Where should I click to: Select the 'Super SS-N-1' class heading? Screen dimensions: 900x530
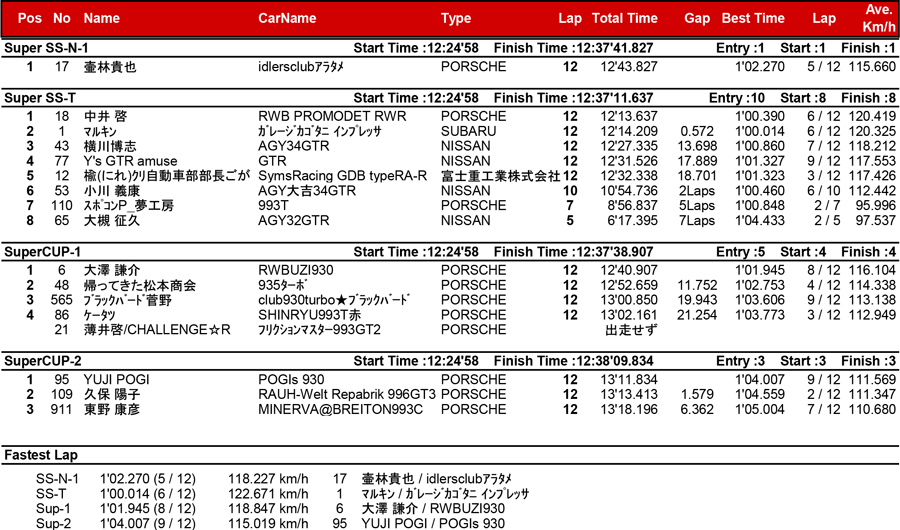[x=46, y=48]
